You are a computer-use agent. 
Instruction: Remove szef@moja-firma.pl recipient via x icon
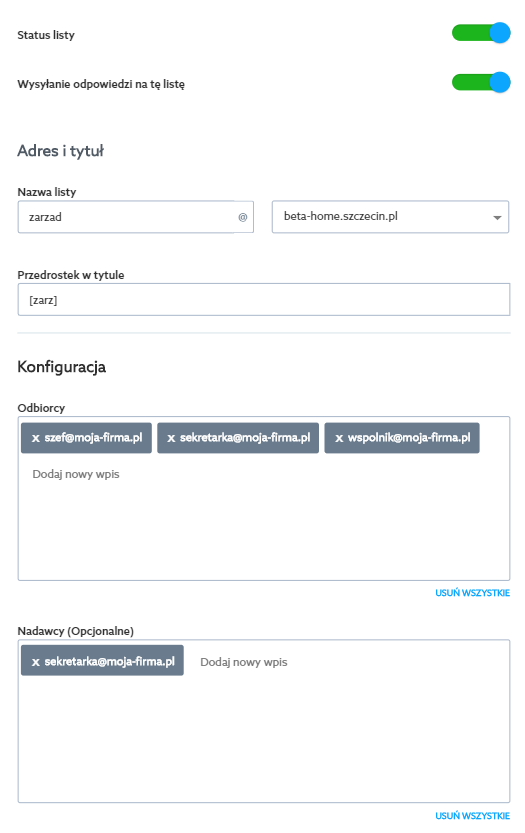pos(36,439)
